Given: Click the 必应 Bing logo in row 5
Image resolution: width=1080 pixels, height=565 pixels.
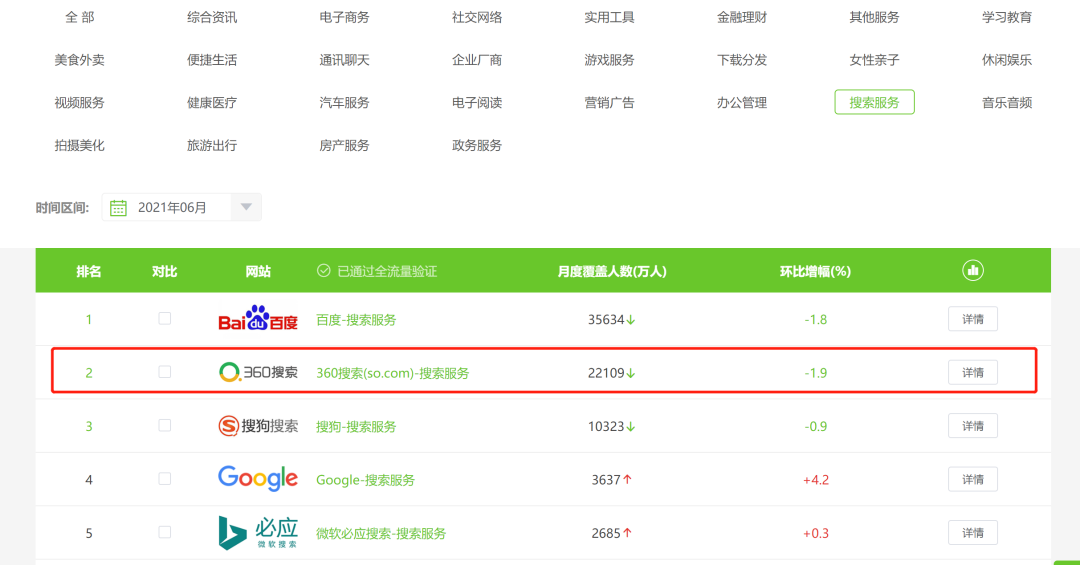Looking at the screenshot, I should (x=258, y=533).
